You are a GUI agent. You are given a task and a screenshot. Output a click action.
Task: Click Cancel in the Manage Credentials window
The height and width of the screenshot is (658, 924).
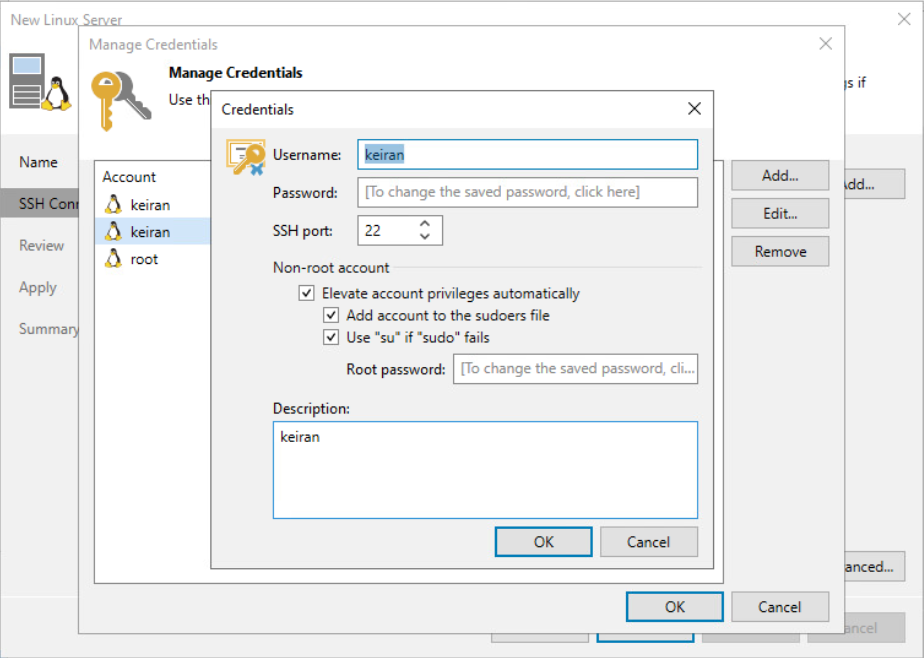[780, 607]
